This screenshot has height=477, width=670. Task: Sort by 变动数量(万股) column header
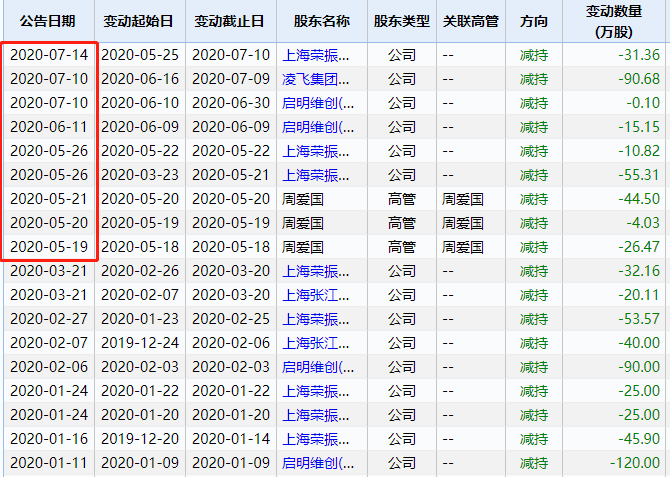click(614, 21)
